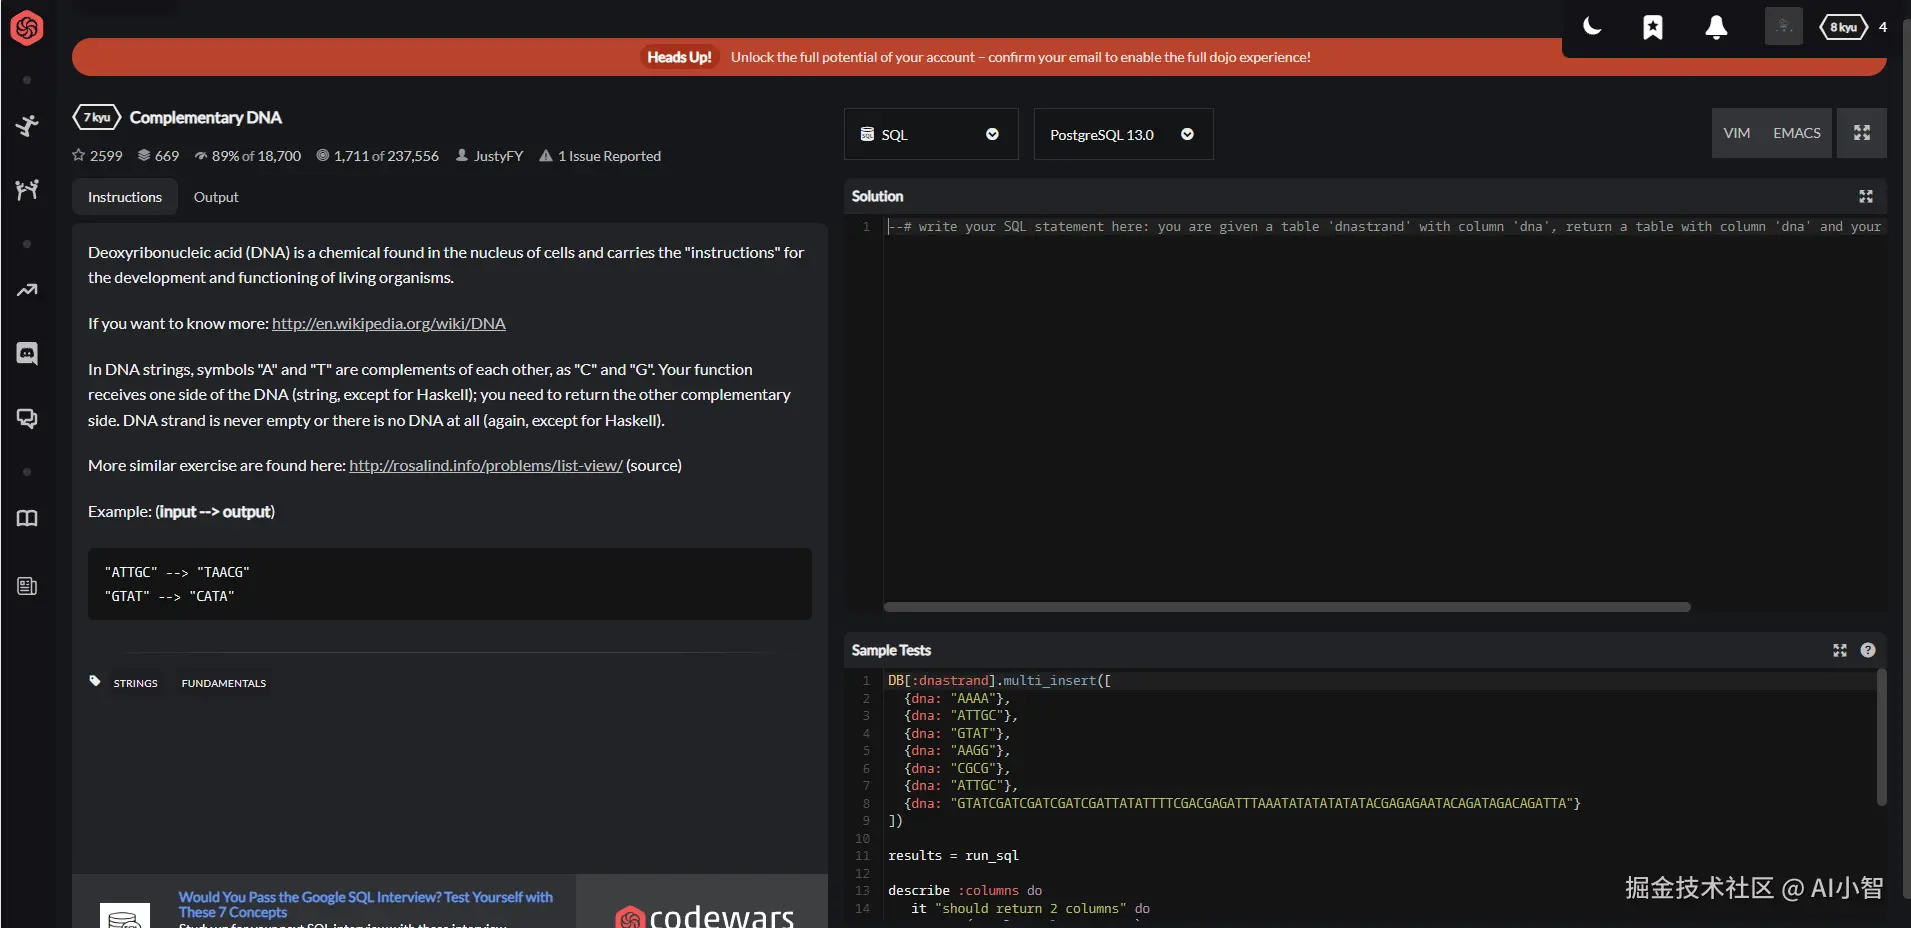Viewport: 1911px width, 928px height.
Task: Open the 1 Issue Reported link
Action: (x=601, y=156)
